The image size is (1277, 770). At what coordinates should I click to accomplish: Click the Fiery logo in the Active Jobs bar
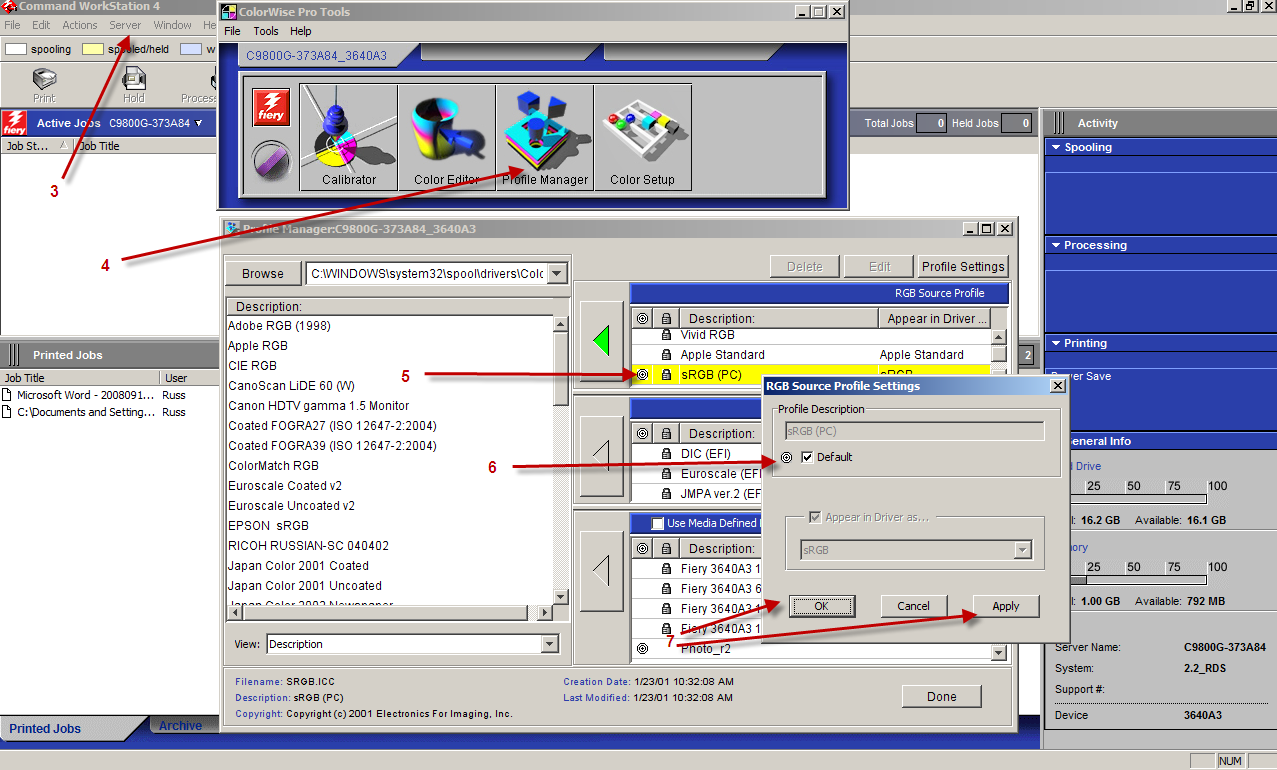click(x=15, y=123)
